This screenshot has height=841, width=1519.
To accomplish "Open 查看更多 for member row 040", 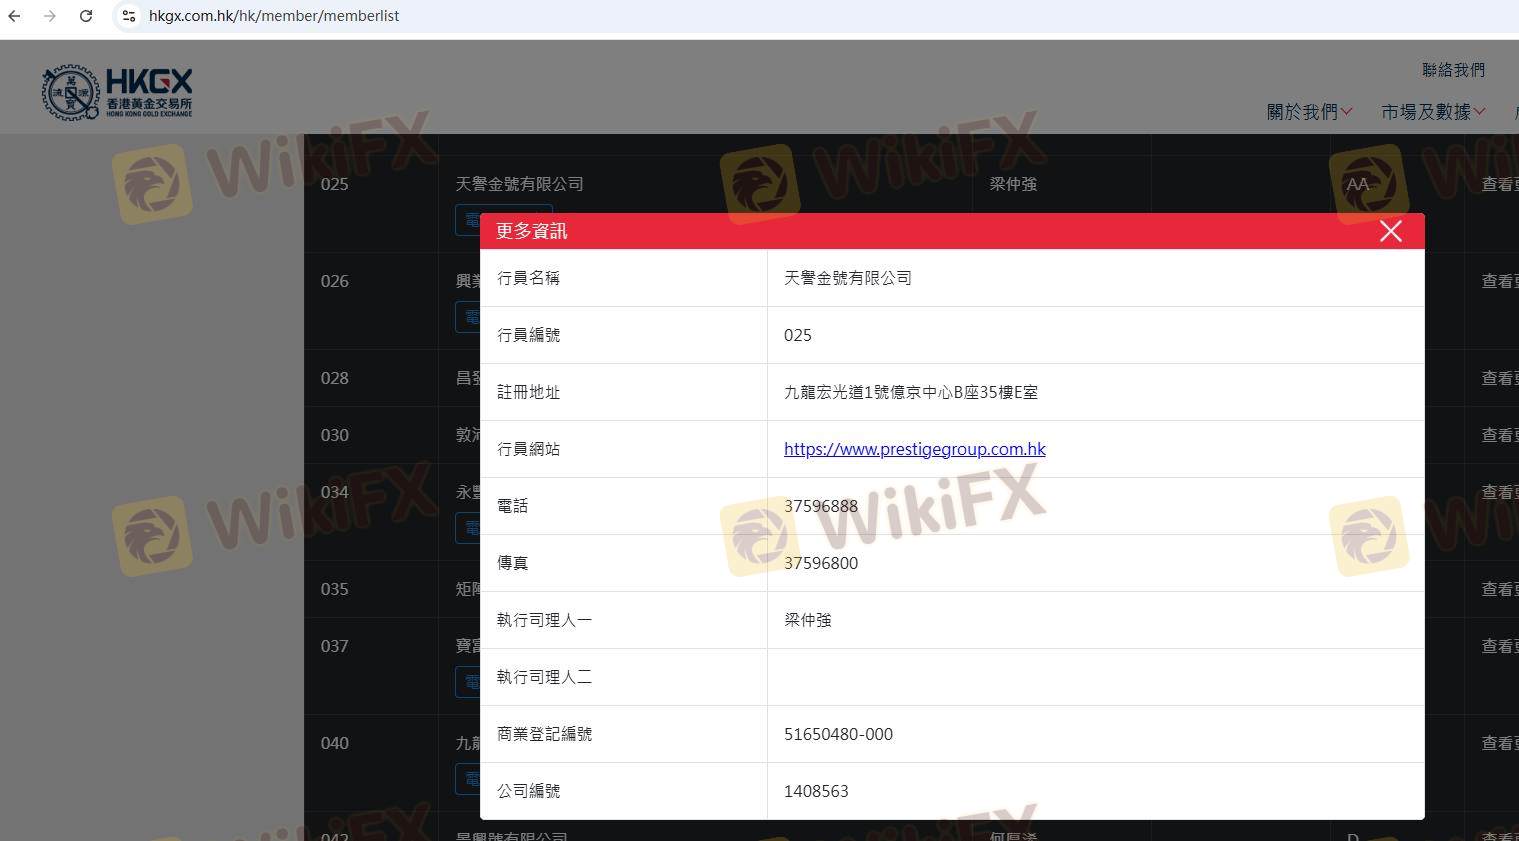I will (1500, 743).
